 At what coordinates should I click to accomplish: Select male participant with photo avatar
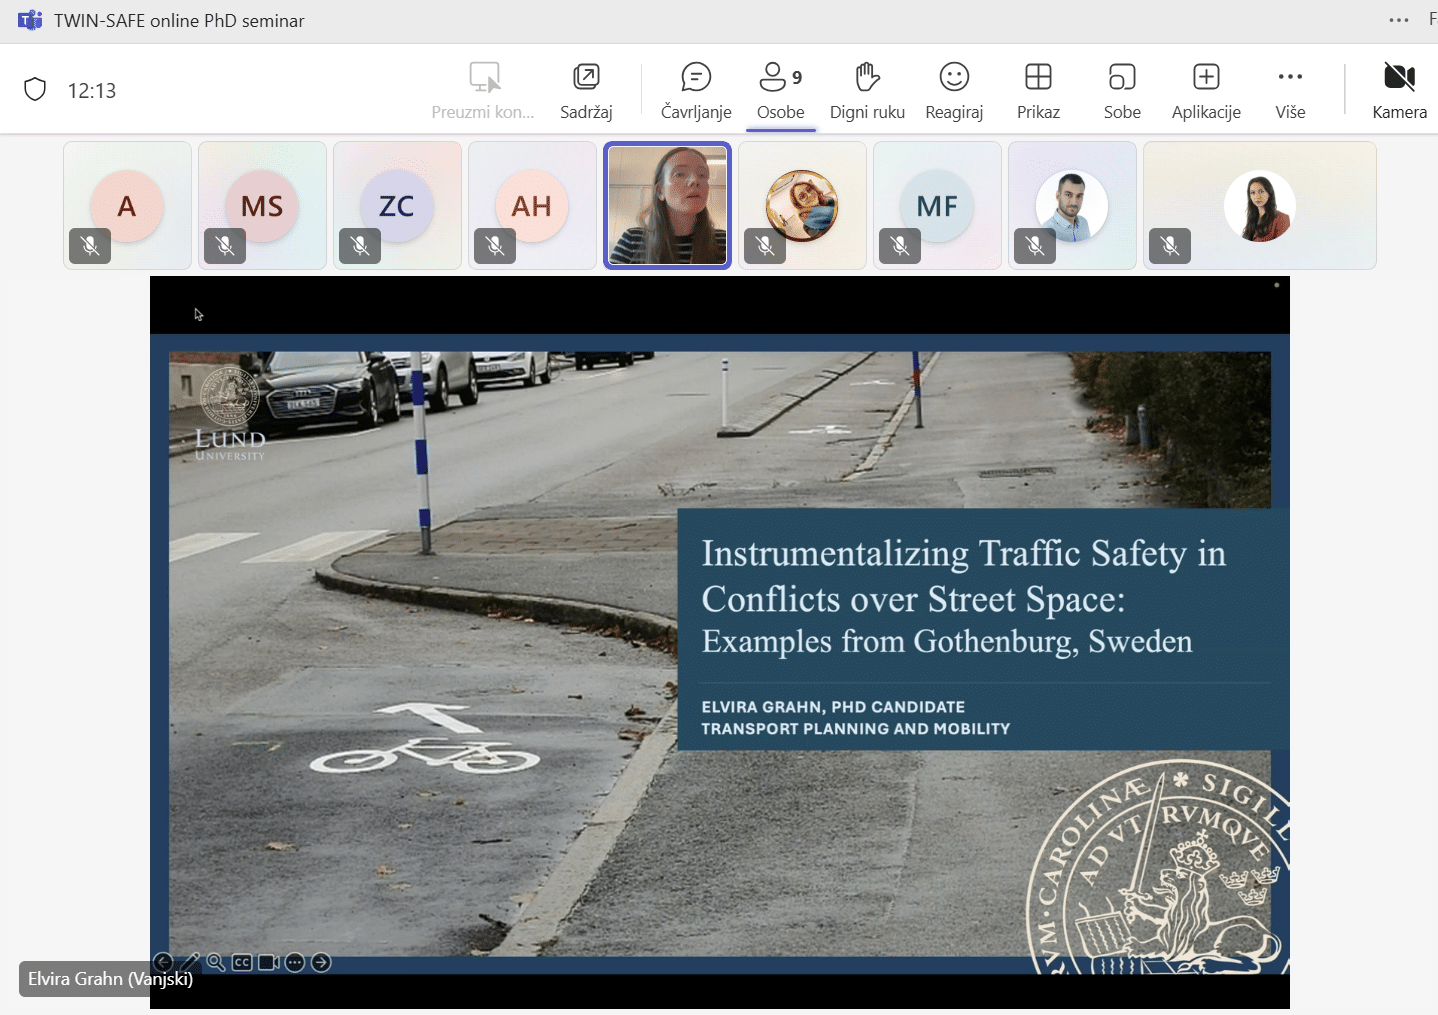tap(1072, 205)
